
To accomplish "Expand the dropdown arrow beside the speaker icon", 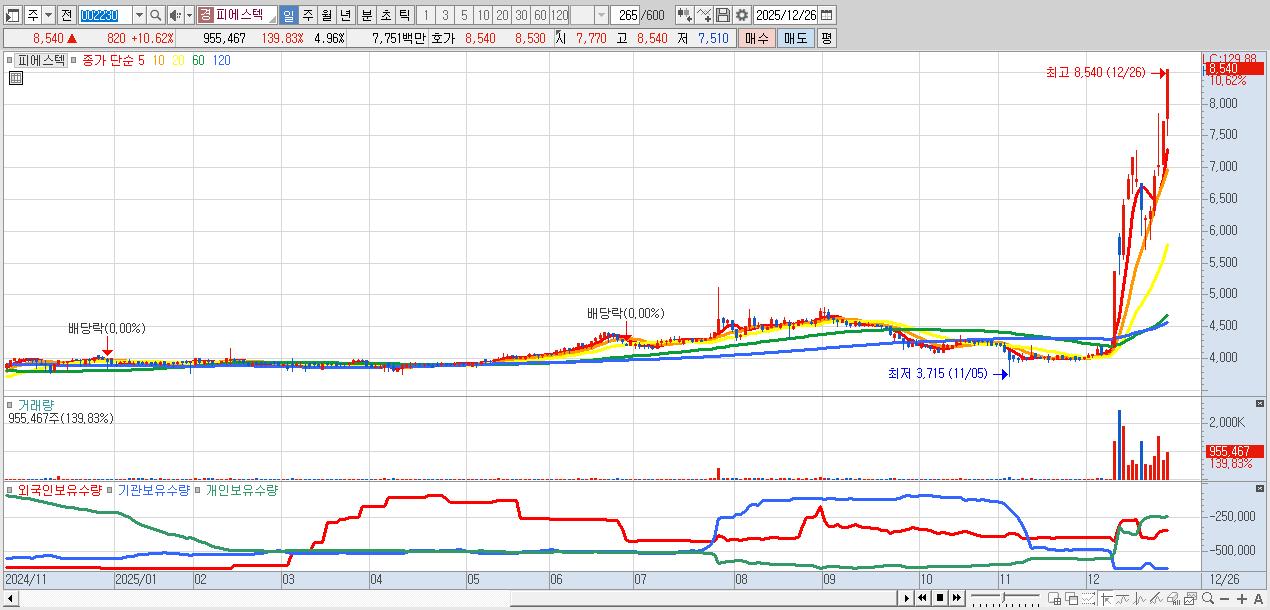I will point(189,15).
